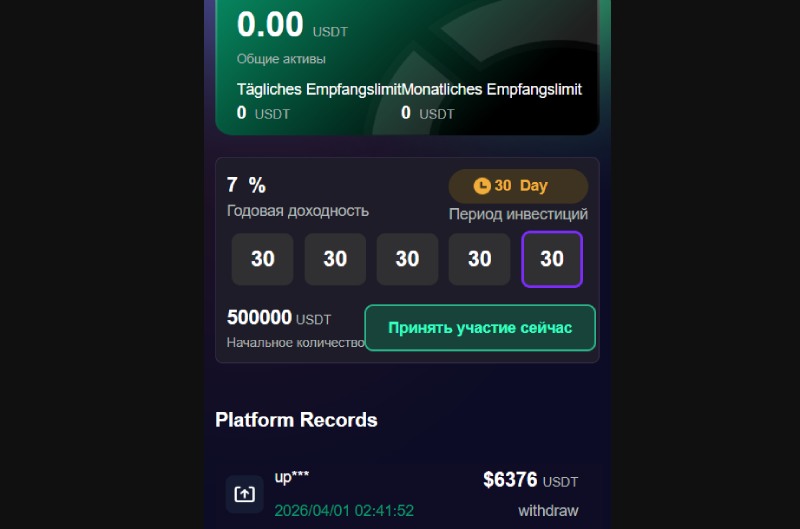Click the 2026/04/01 02:41:52 timestamp
The width and height of the screenshot is (800, 529).
[344, 511]
